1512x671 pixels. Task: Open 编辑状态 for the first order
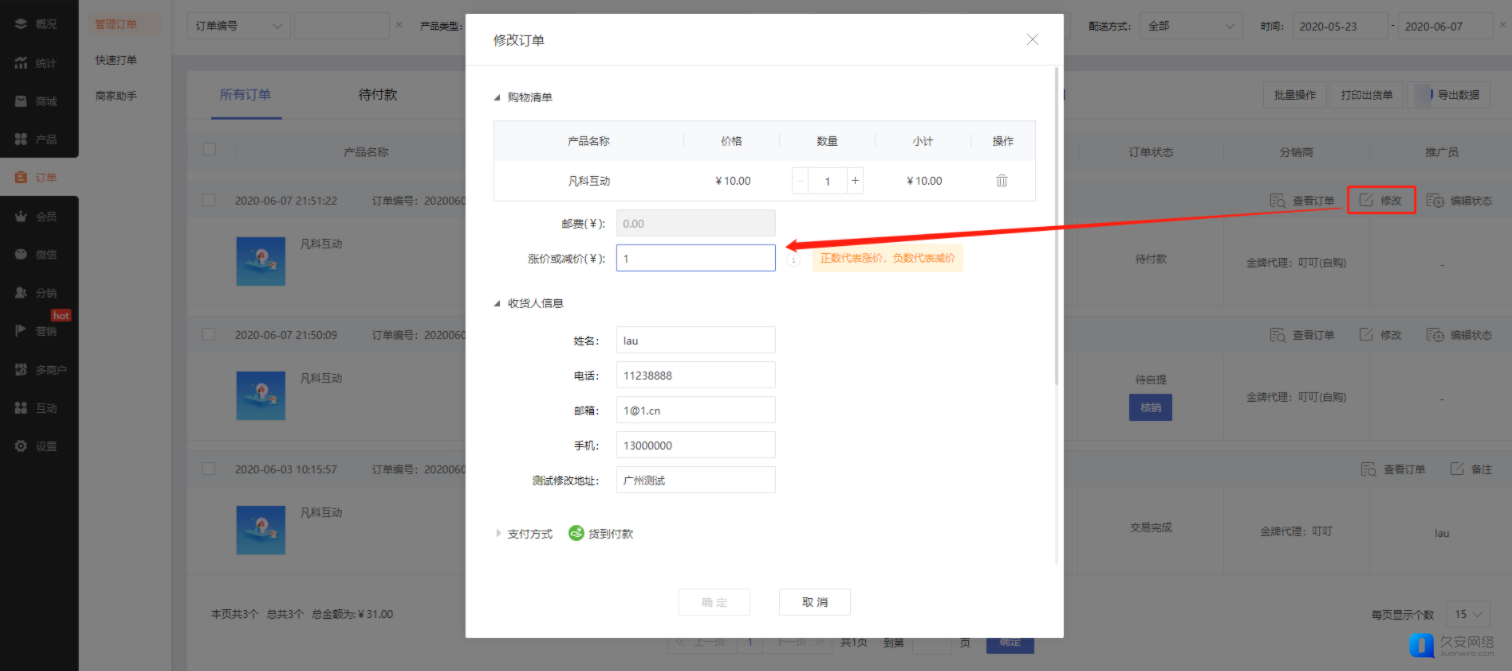click(1459, 200)
